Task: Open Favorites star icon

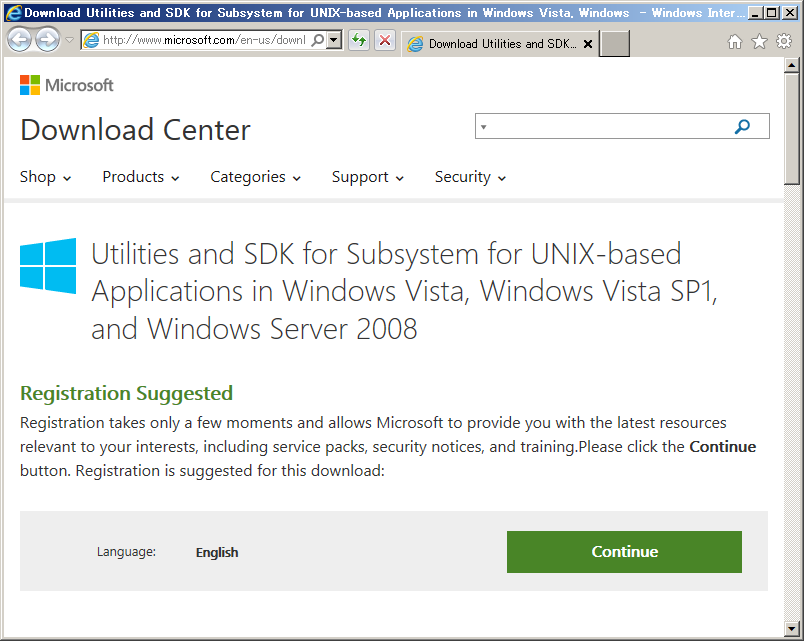Action: coord(759,42)
